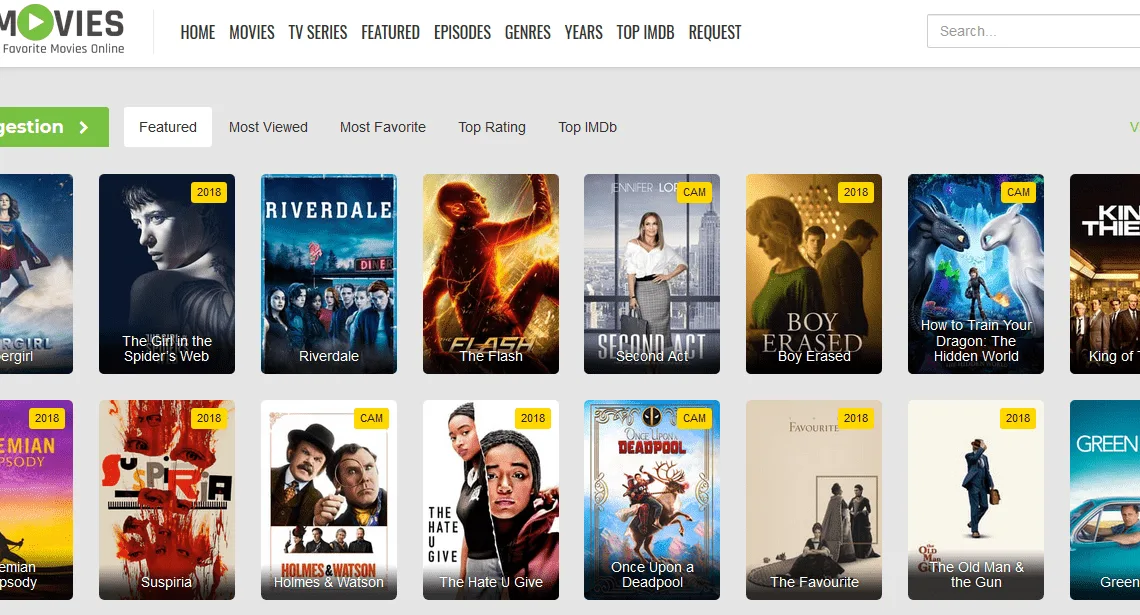This screenshot has width=1140, height=615.
Task: Switch to Top Rating tab
Action: pyautogui.click(x=492, y=126)
